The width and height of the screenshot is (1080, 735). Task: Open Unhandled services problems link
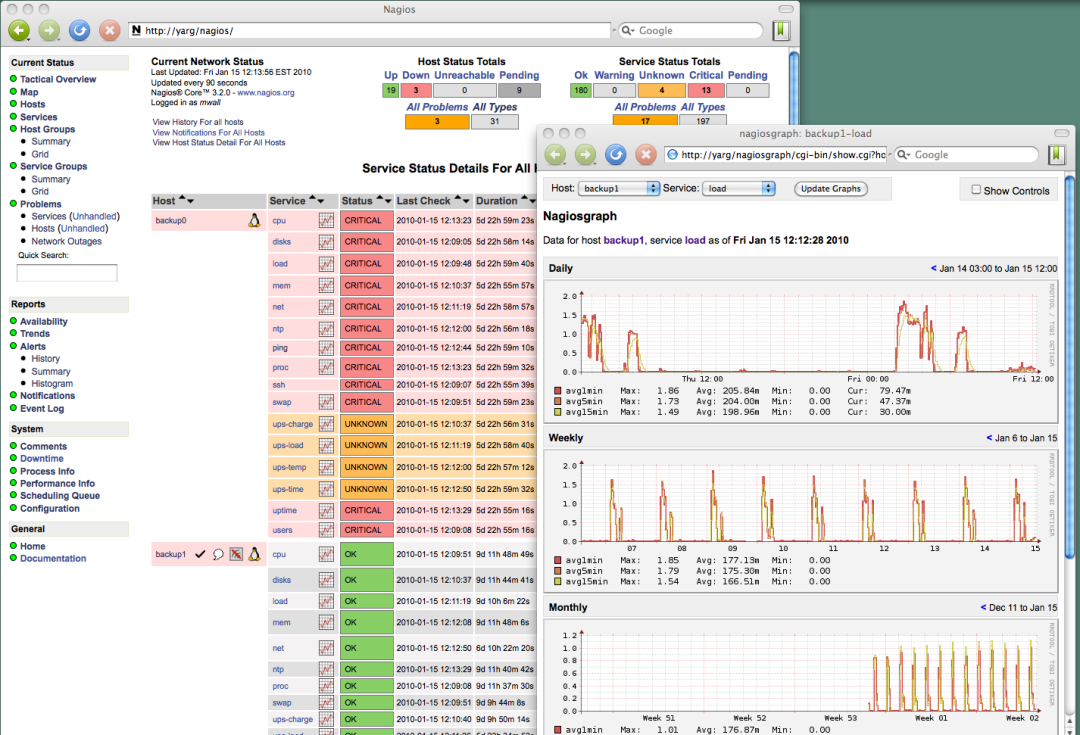(x=95, y=216)
